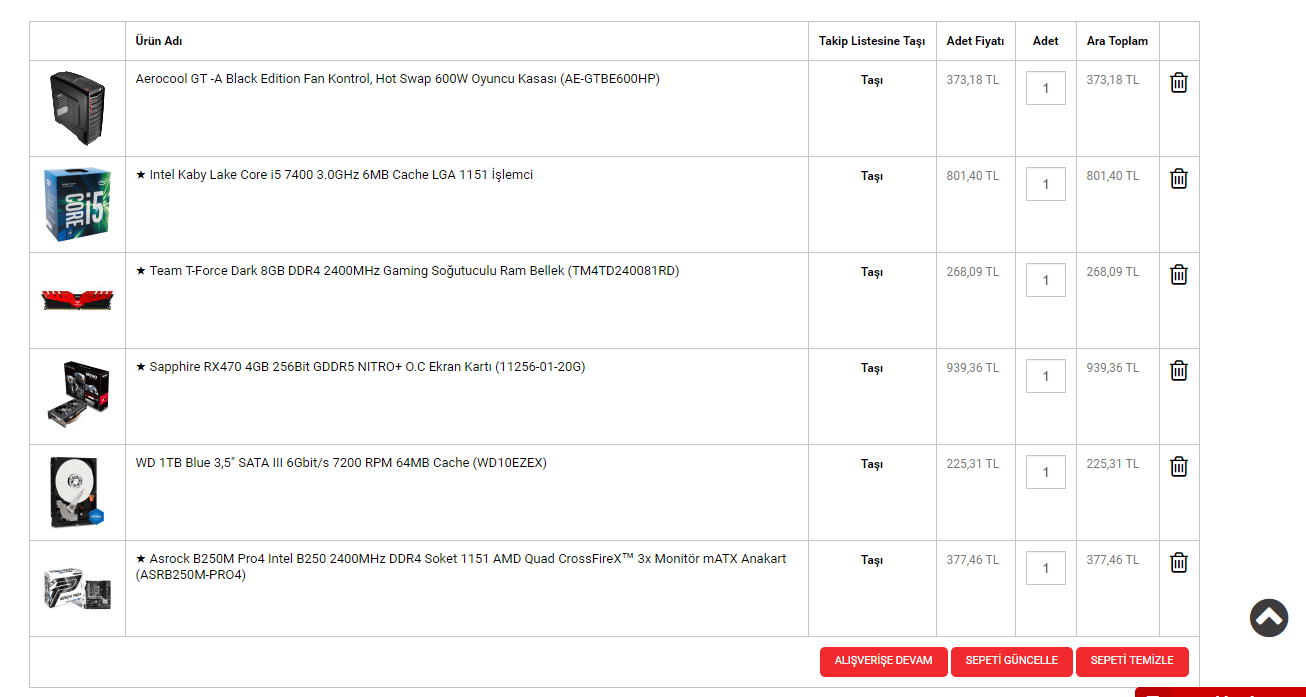Click Sepeti Temizle to empty the cart
Image resolution: width=1306 pixels, height=697 pixels.
(1131, 661)
